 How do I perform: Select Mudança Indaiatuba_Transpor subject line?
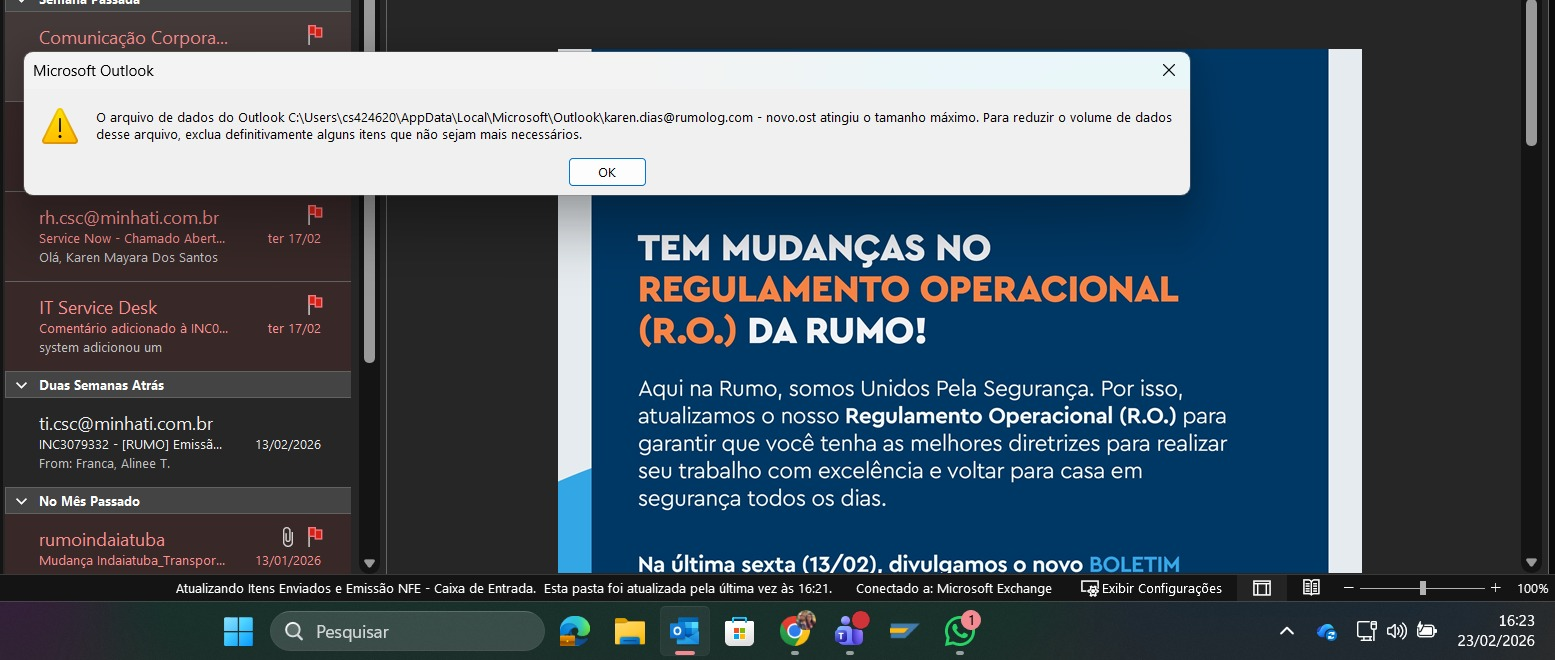click(x=132, y=561)
